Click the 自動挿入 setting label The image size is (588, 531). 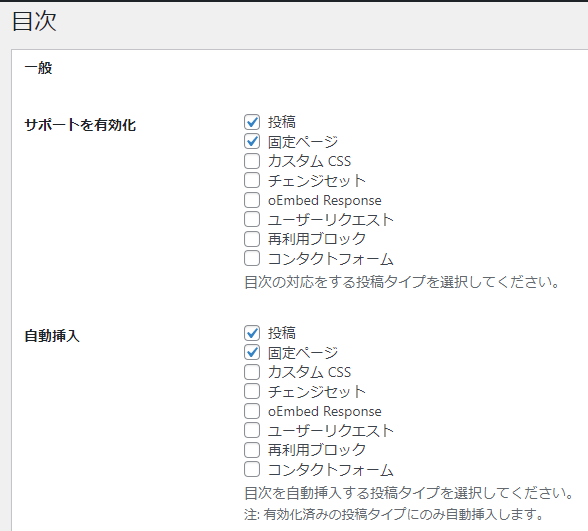pyautogui.click(x=52, y=336)
